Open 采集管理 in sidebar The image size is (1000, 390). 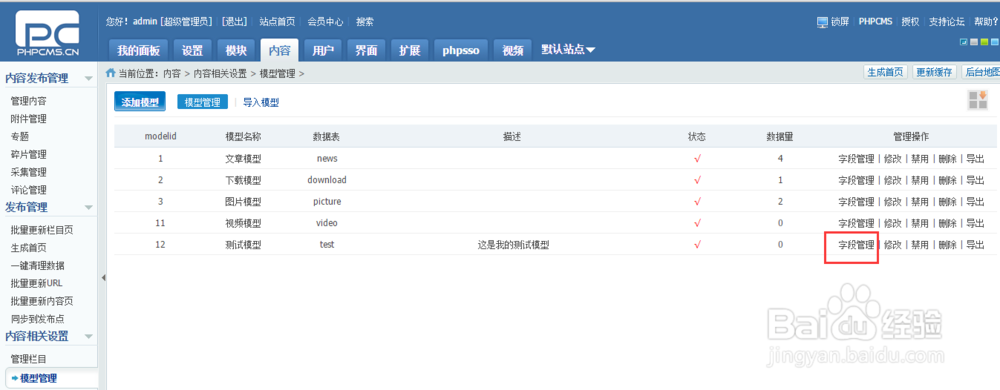[x=29, y=172]
